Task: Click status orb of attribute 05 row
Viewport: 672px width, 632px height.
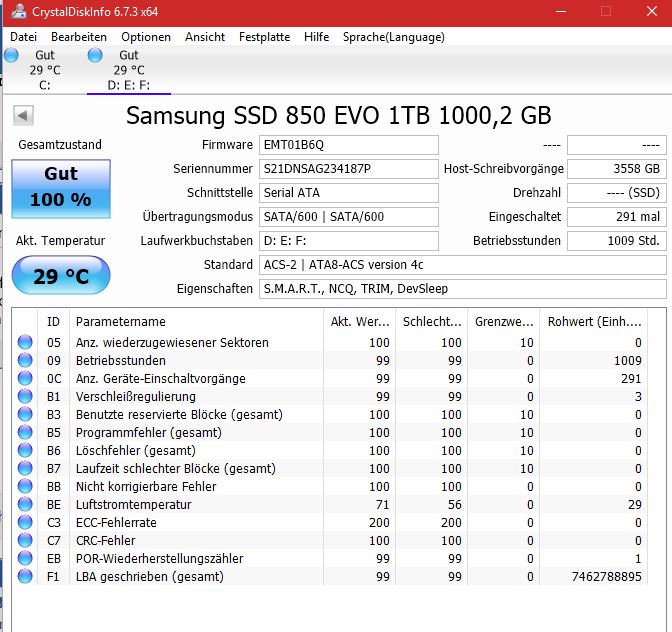Action: point(25,342)
